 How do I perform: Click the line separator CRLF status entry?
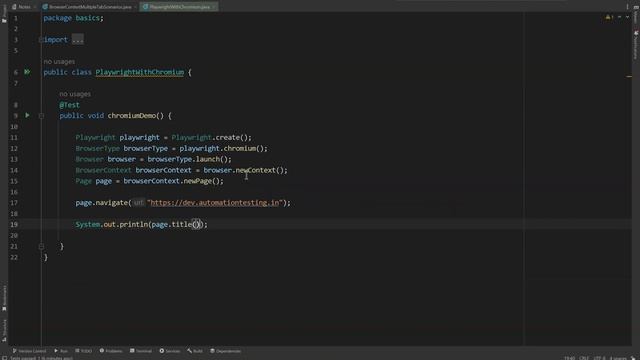tap(584, 358)
